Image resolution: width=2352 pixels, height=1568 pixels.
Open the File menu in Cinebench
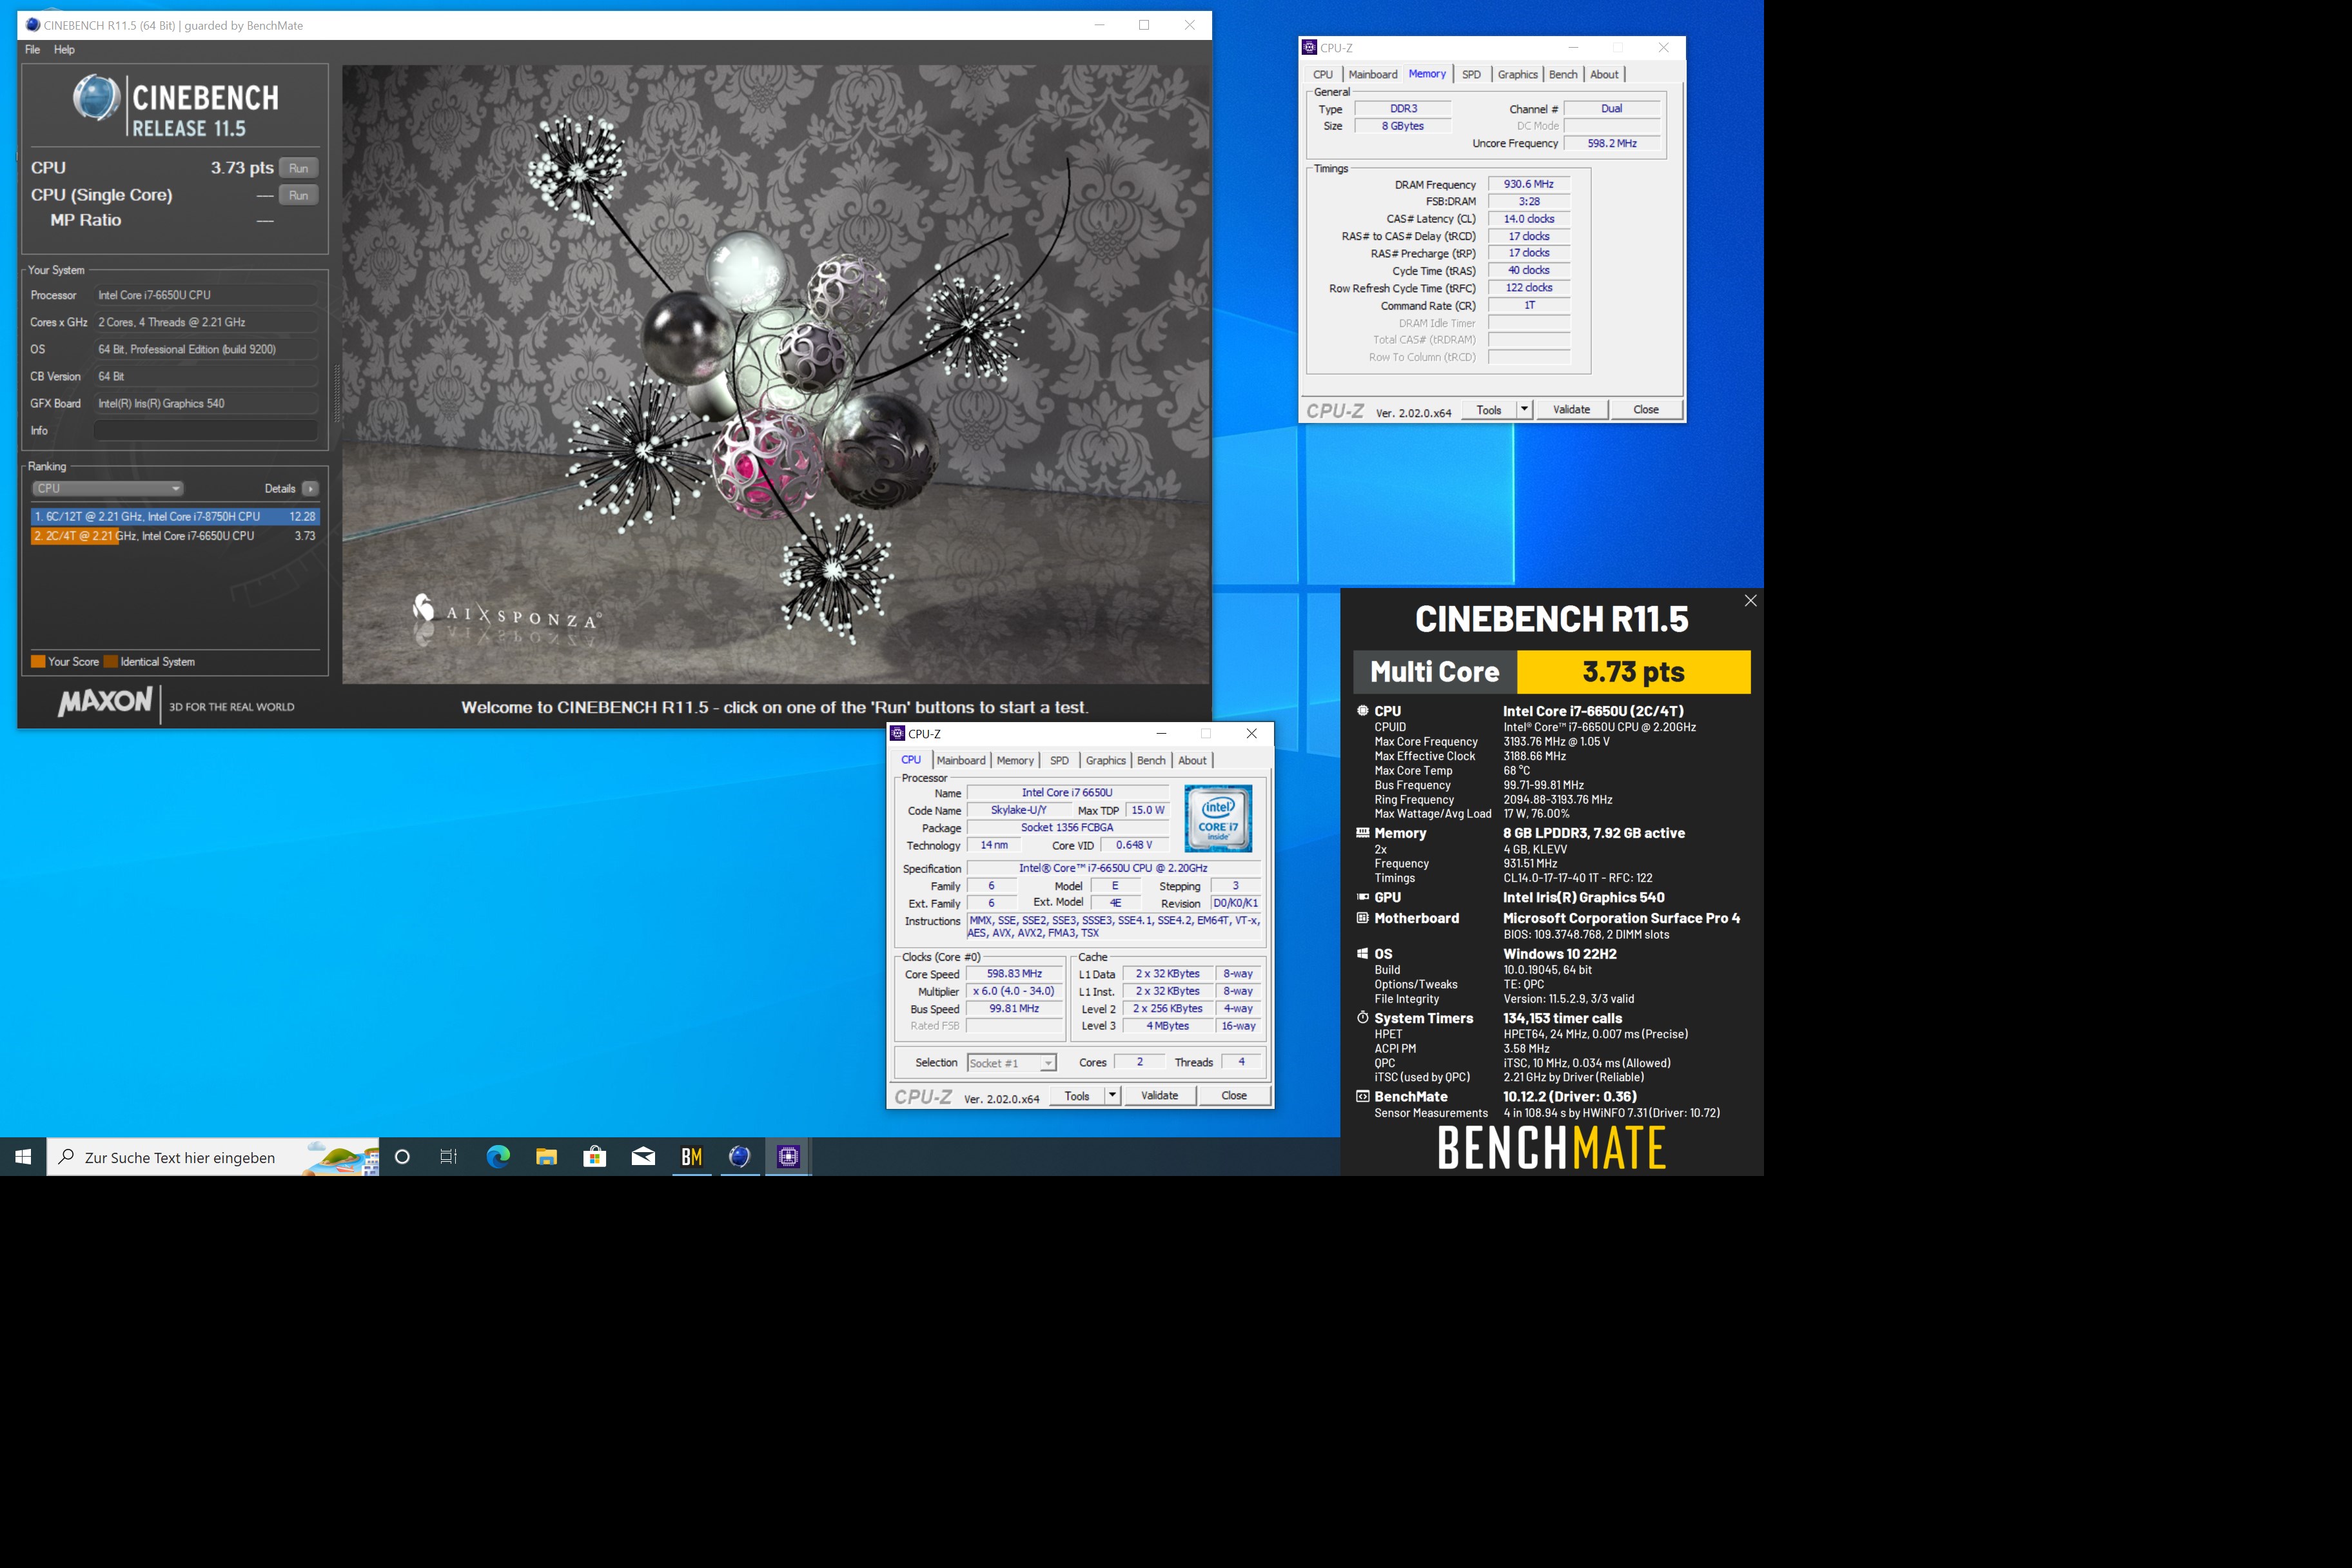click(x=33, y=49)
